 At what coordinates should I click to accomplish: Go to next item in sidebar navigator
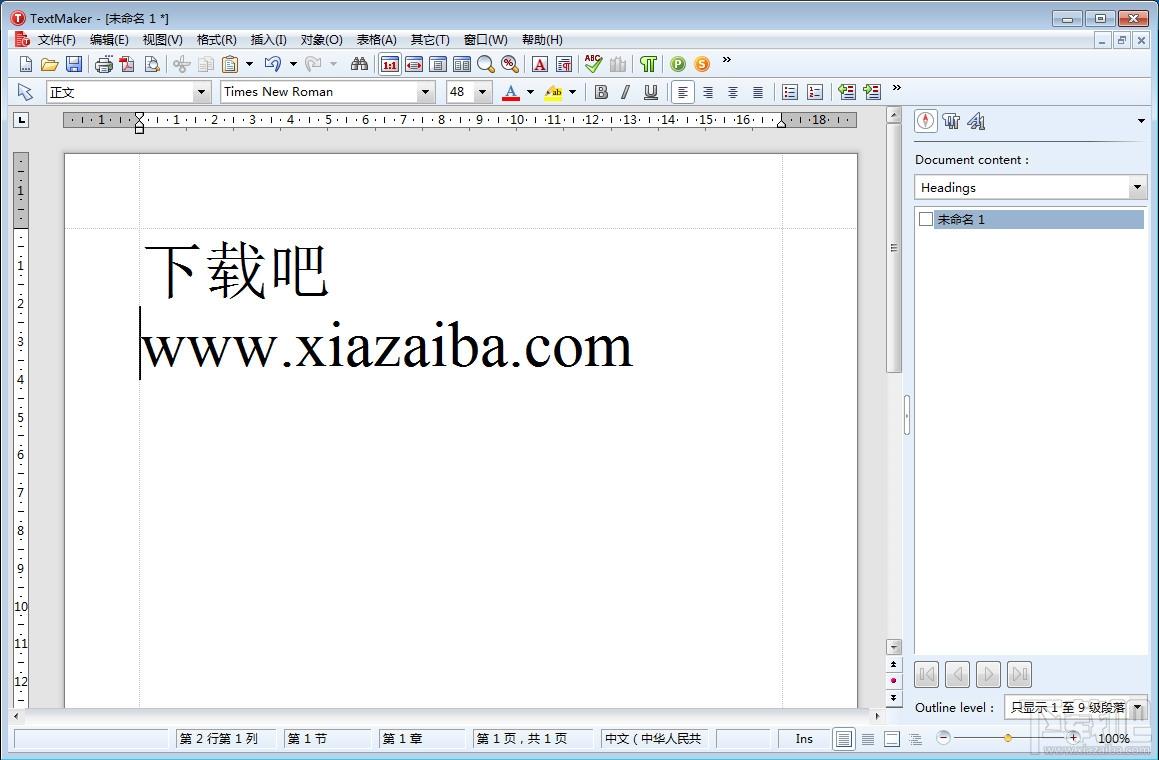[988, 674]
